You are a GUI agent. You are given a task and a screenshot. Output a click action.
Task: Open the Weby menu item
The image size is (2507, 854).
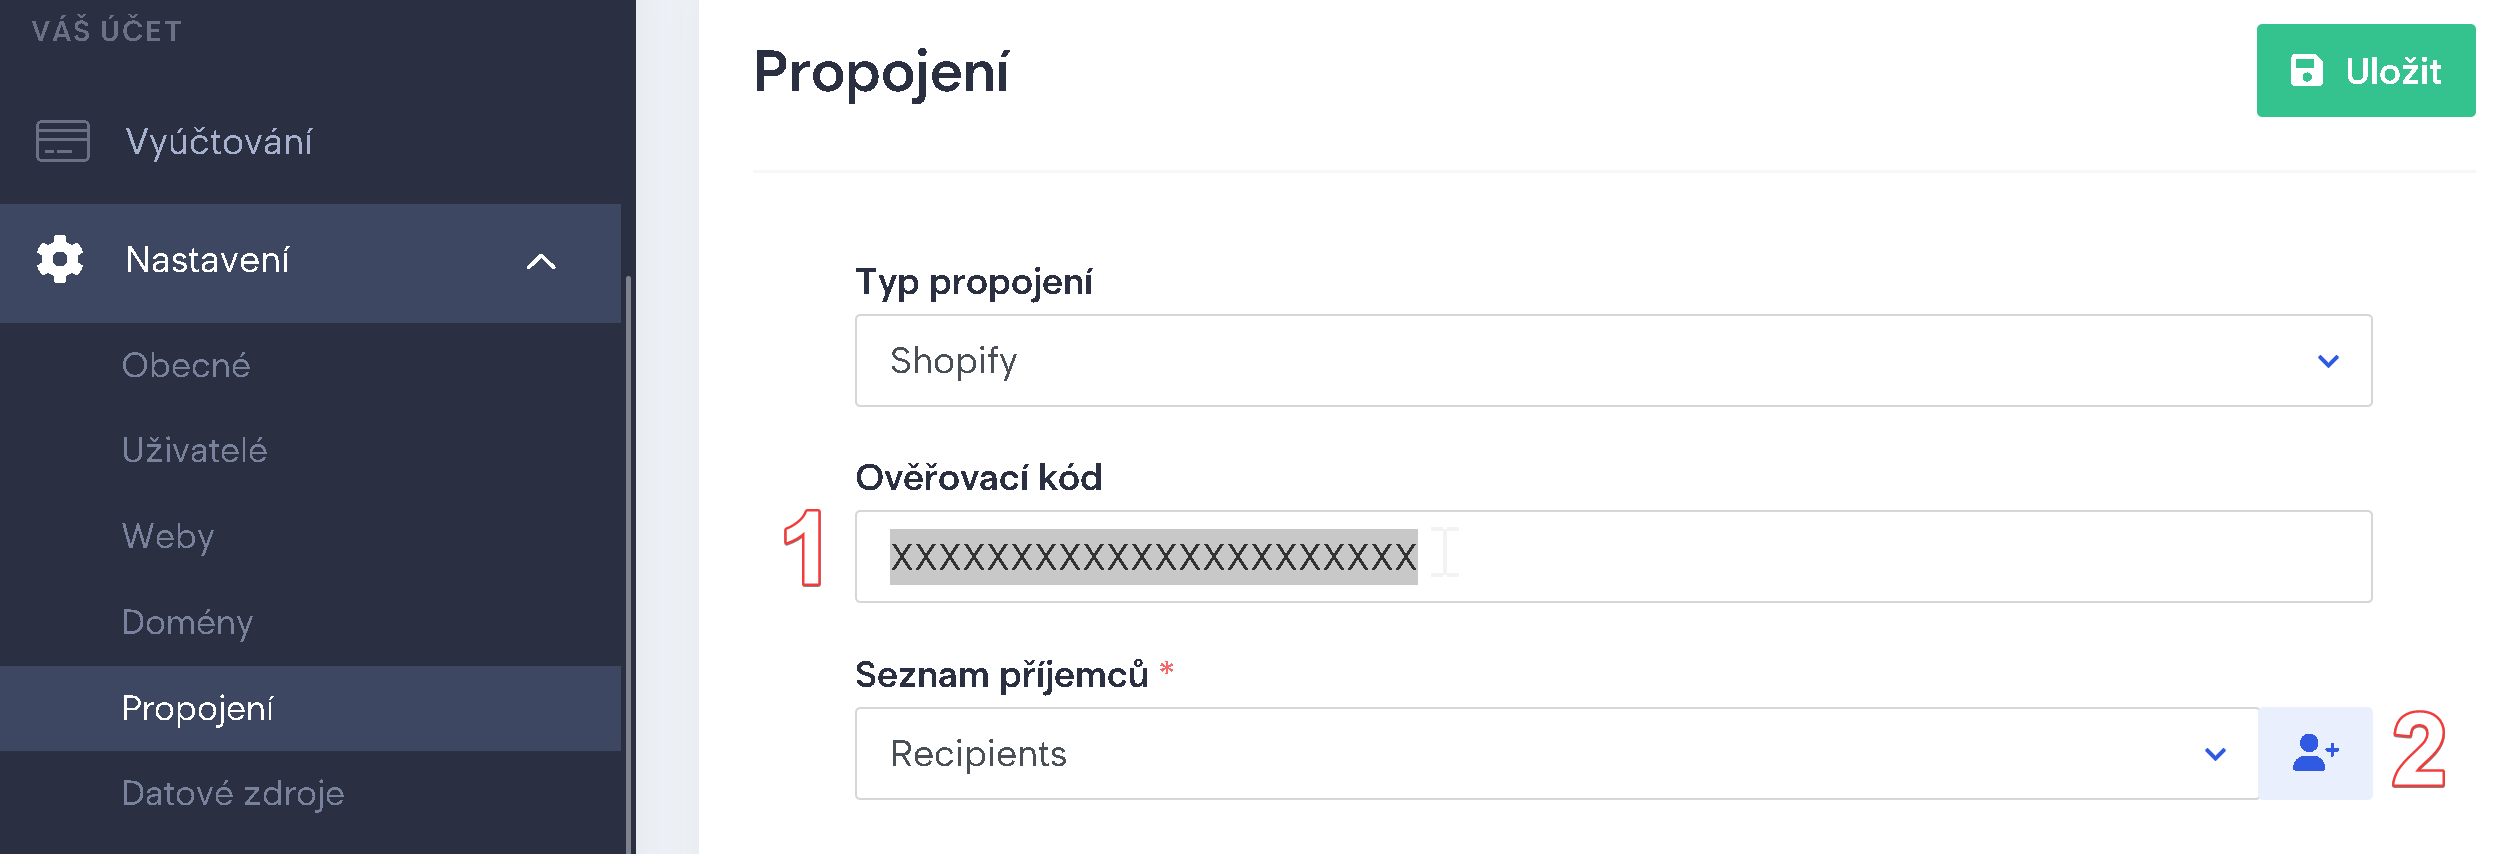[168, 536]
